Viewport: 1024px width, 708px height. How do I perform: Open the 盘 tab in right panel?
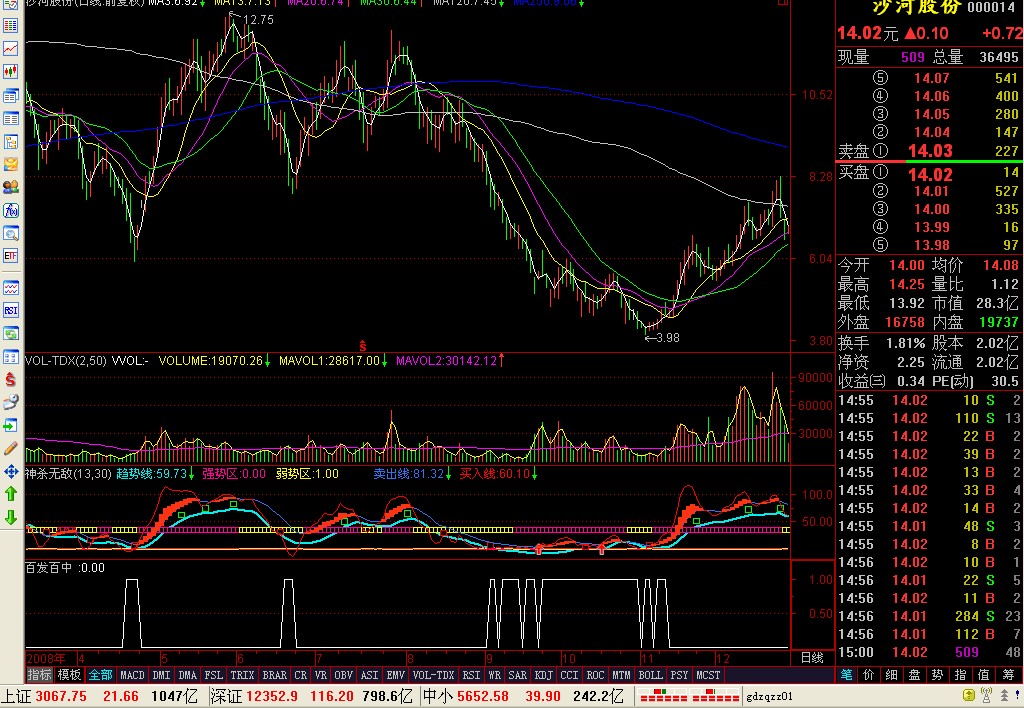(915, 675)
